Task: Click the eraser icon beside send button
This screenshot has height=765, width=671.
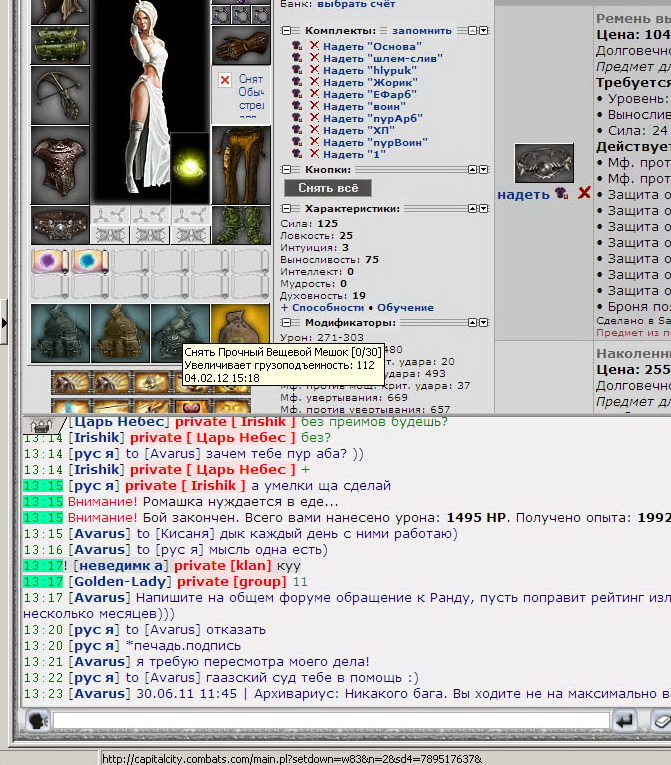Action: [661, 721]
